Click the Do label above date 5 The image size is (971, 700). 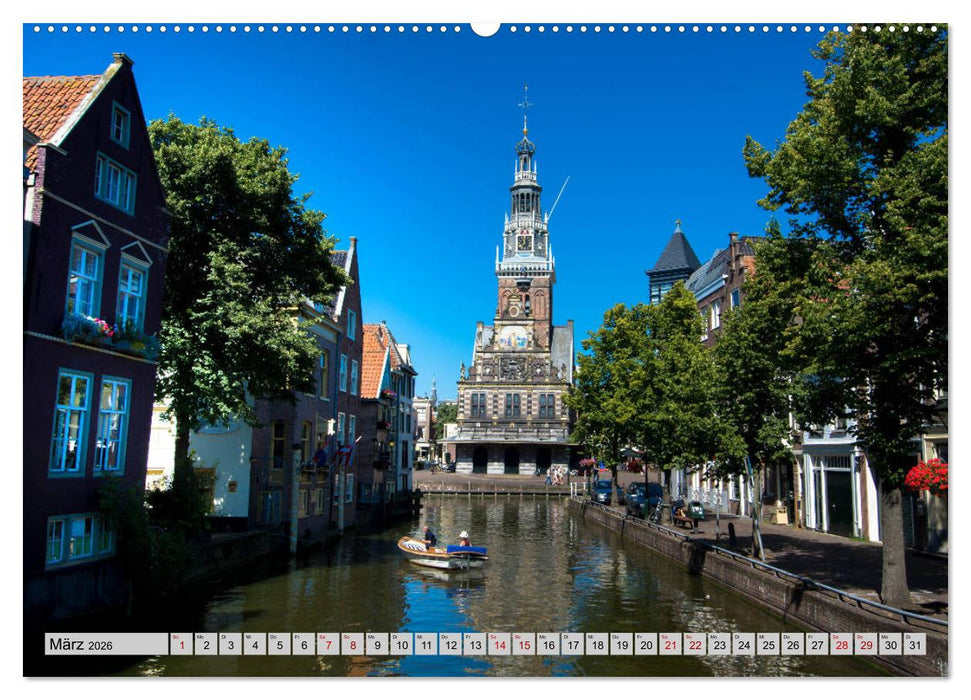[x=275, y=638]
